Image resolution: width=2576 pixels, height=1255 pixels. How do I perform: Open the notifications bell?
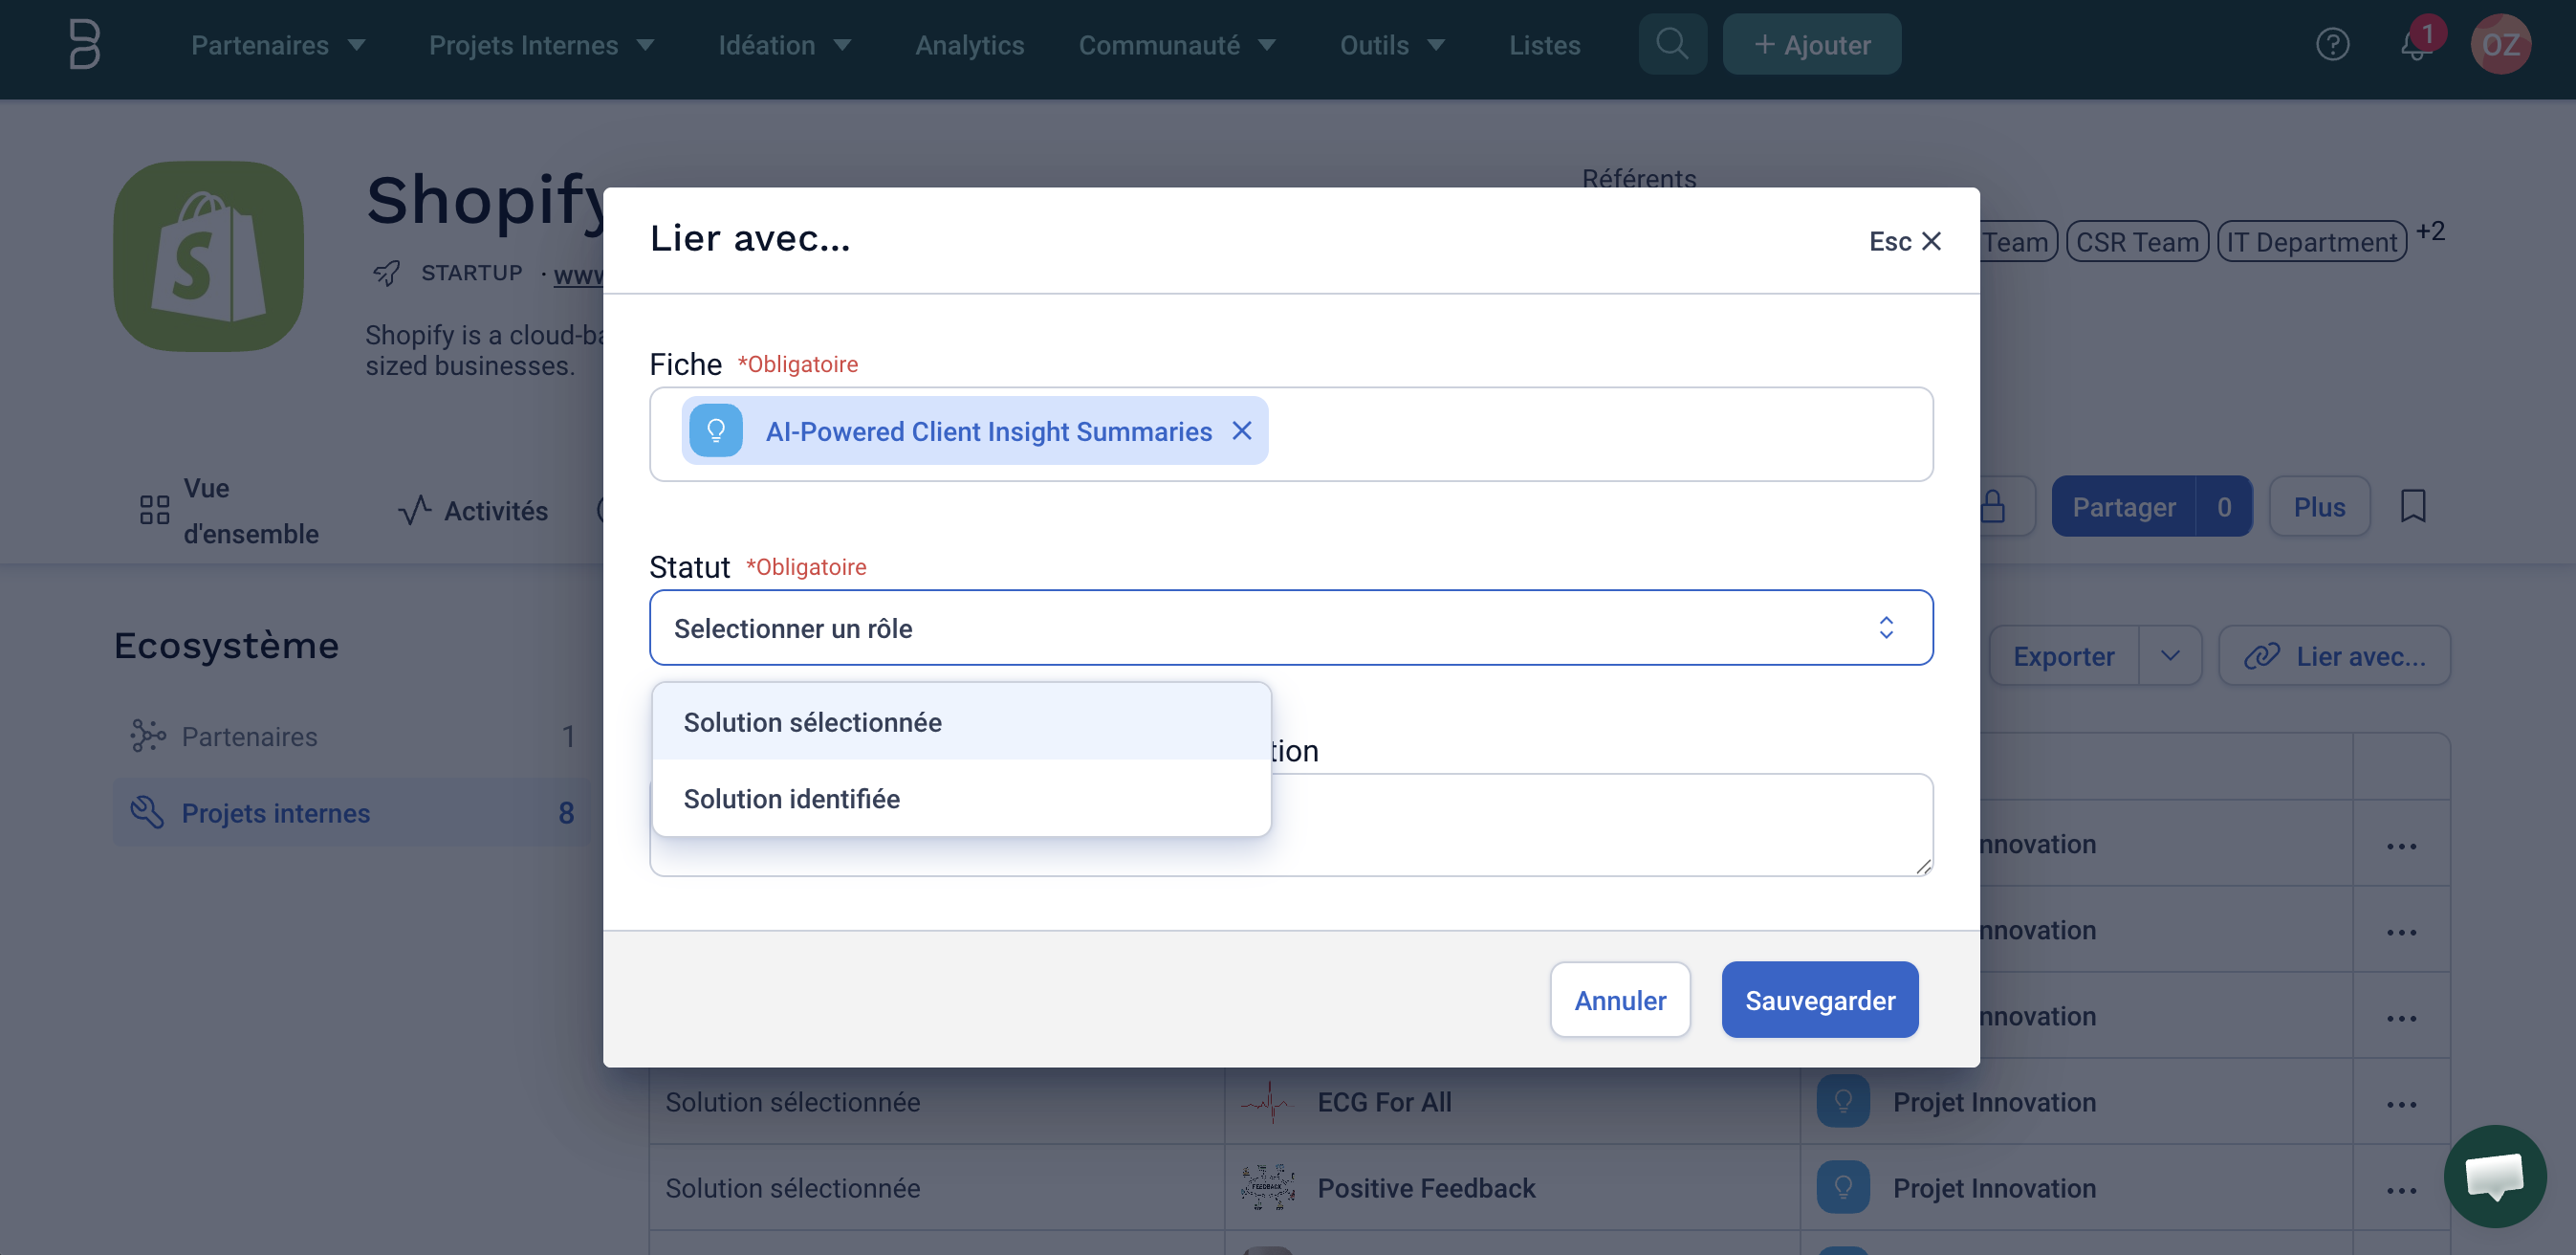tap(2416, 45)
